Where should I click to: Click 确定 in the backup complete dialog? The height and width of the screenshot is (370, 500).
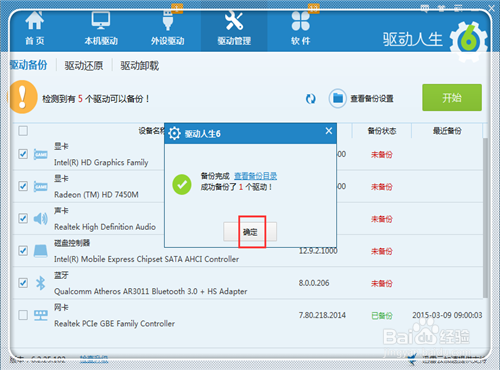[x=250, y=232]
